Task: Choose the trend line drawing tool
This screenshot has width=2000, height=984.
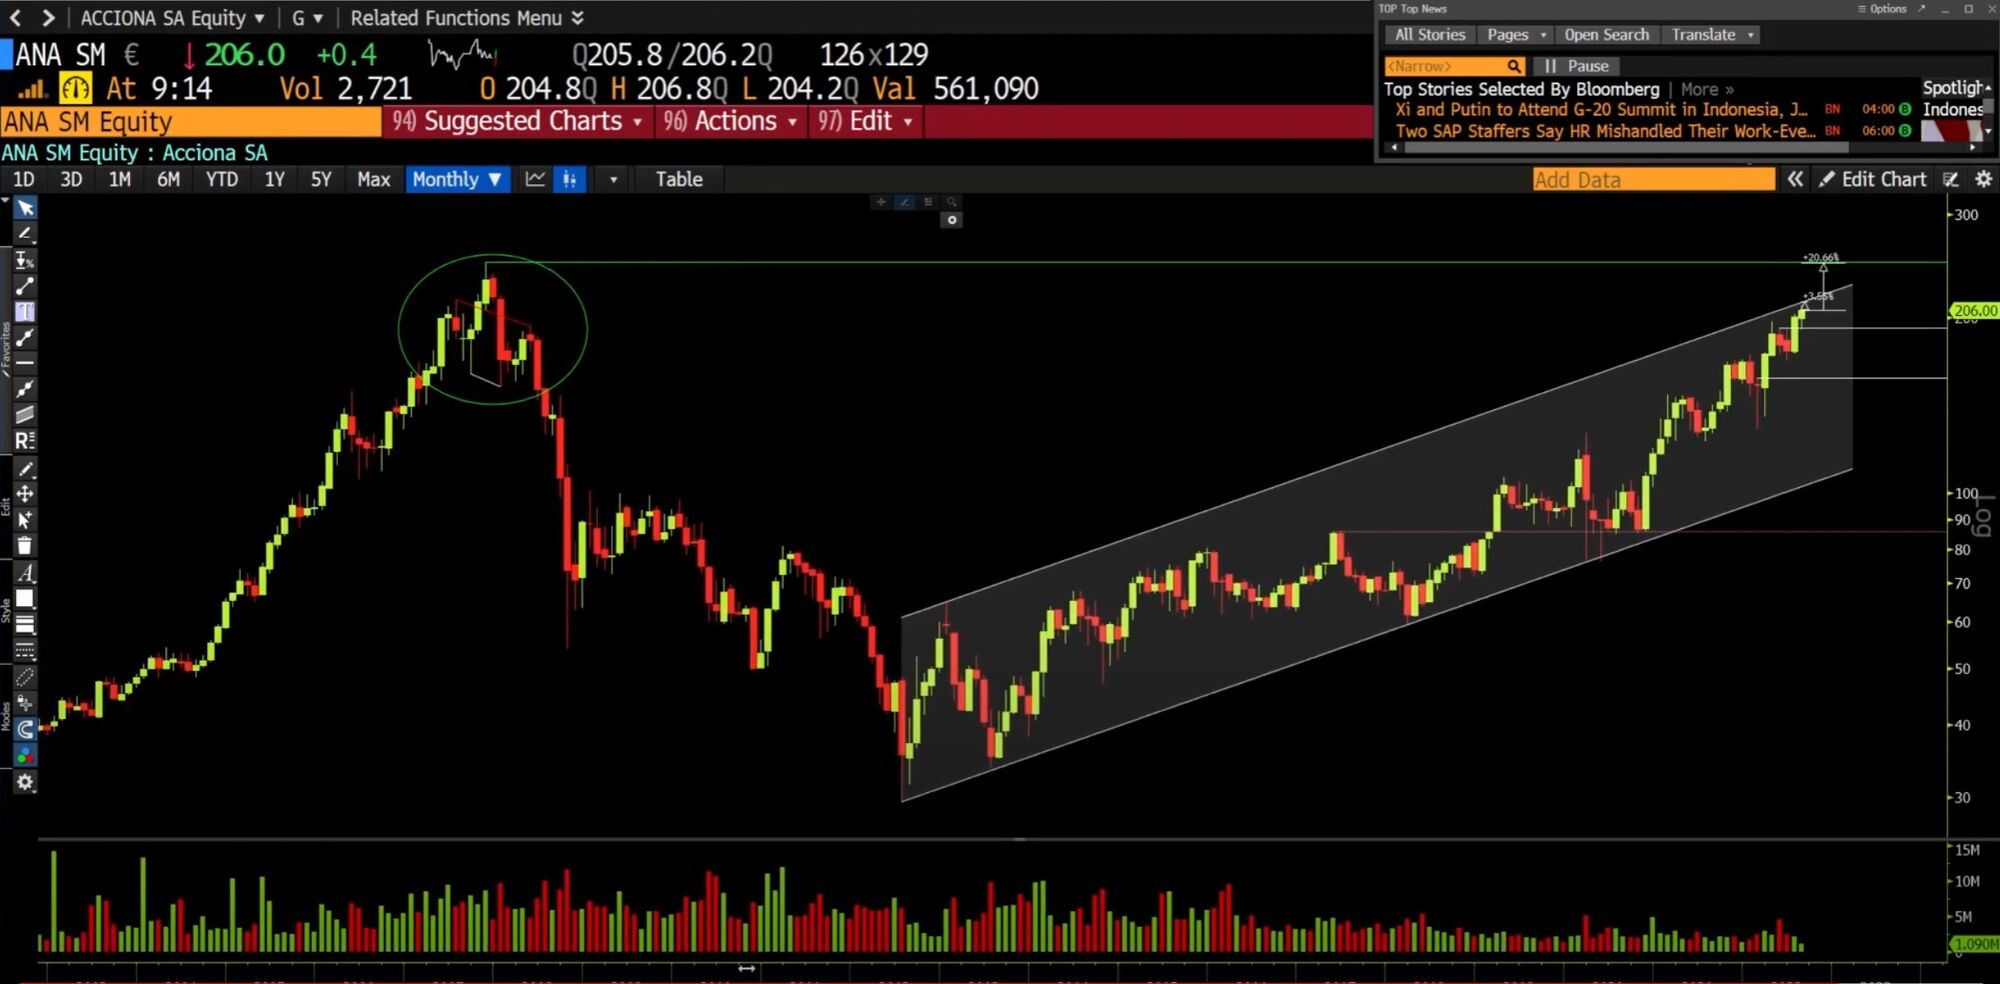Action: tap(25, 286)
